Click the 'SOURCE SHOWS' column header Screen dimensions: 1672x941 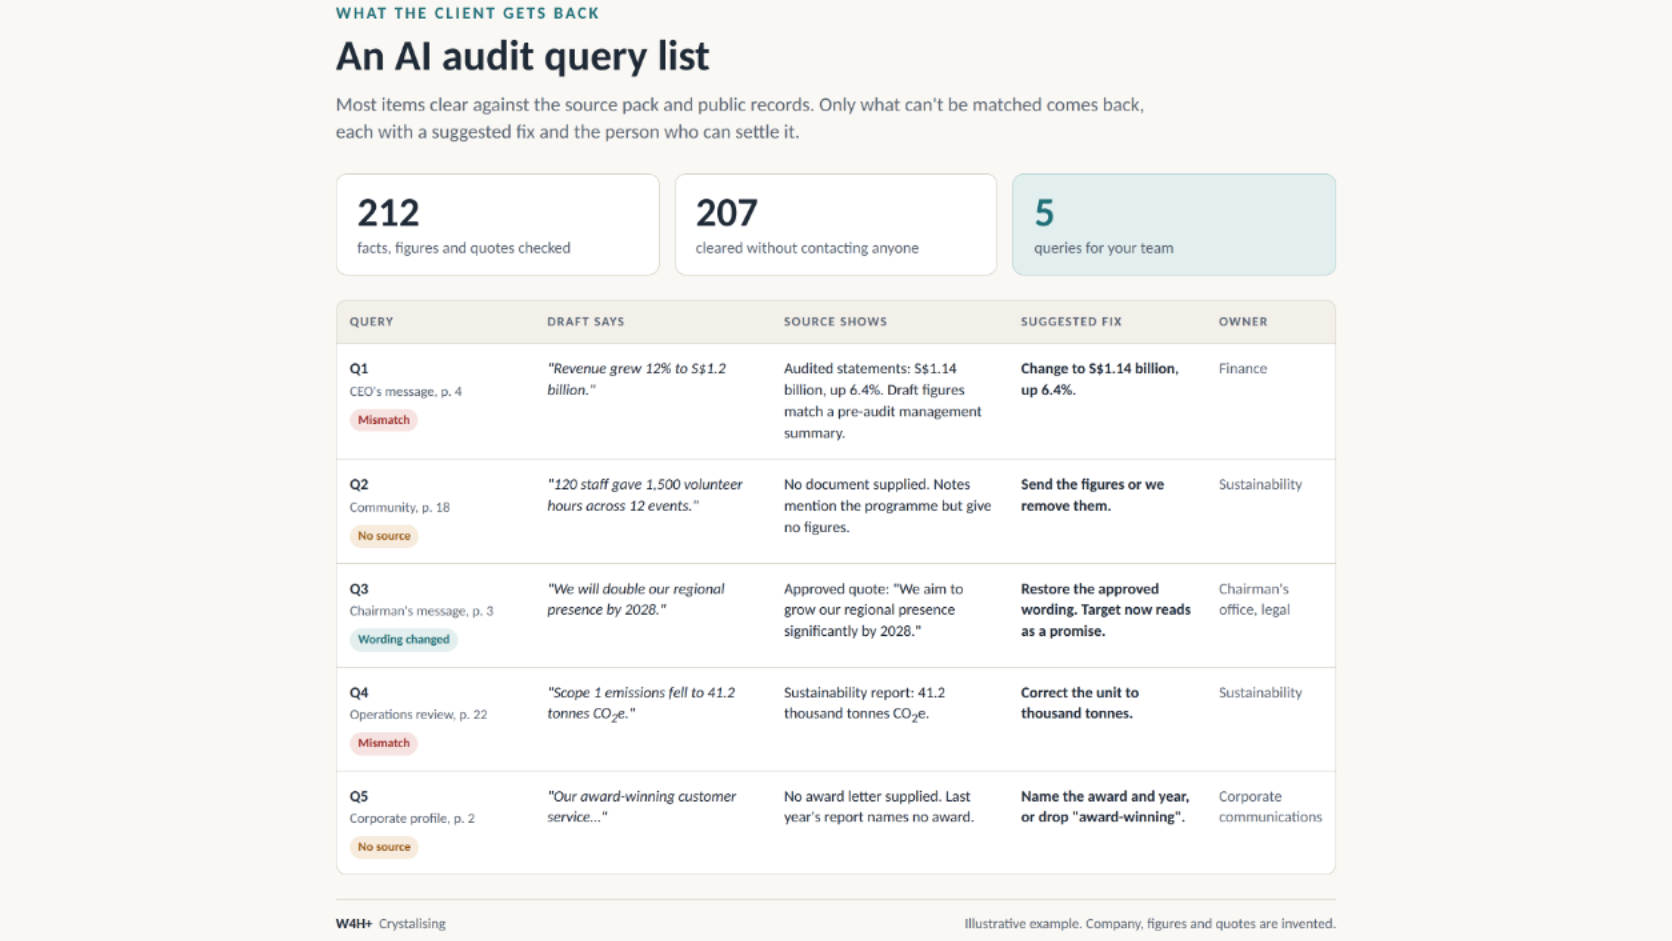click(835, 322)
